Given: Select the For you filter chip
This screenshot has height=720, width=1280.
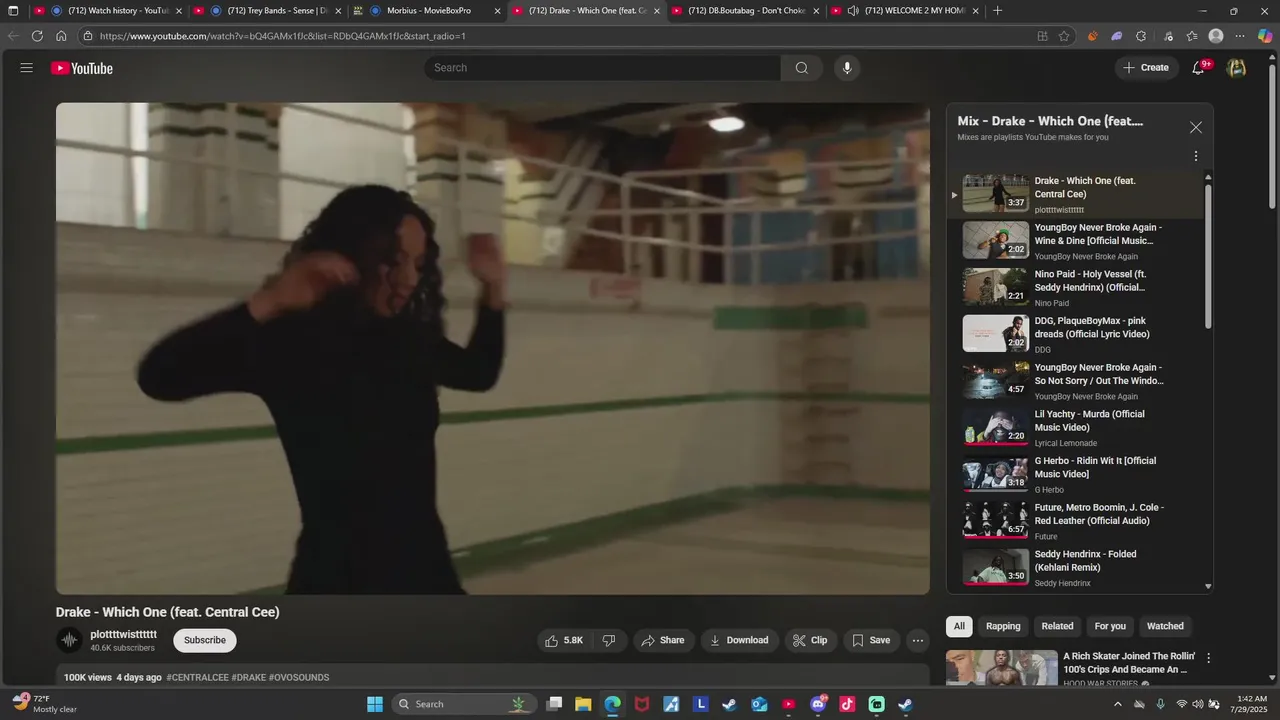Looking at the screenshot, I should [1110, 626].
